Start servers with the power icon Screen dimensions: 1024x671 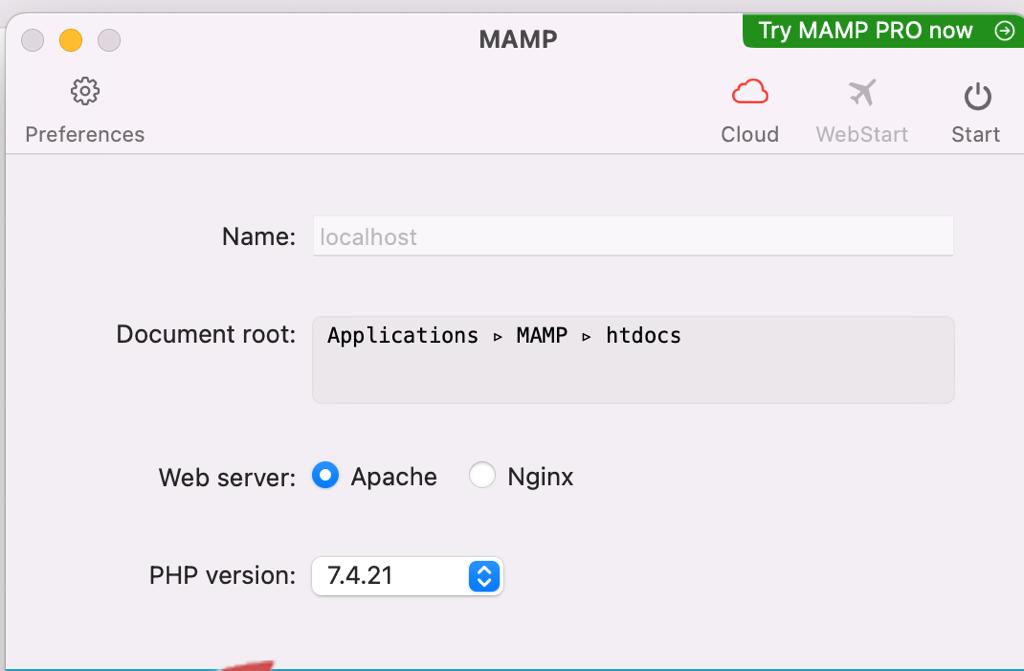[978, 96]
